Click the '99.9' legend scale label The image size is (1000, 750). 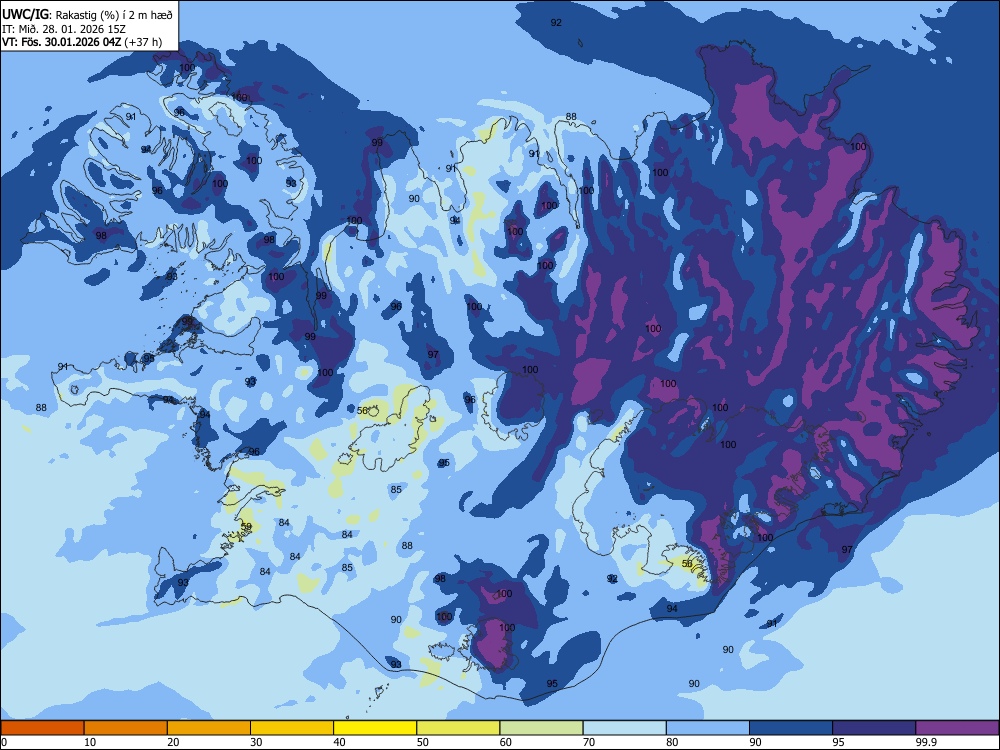[926, 742]
